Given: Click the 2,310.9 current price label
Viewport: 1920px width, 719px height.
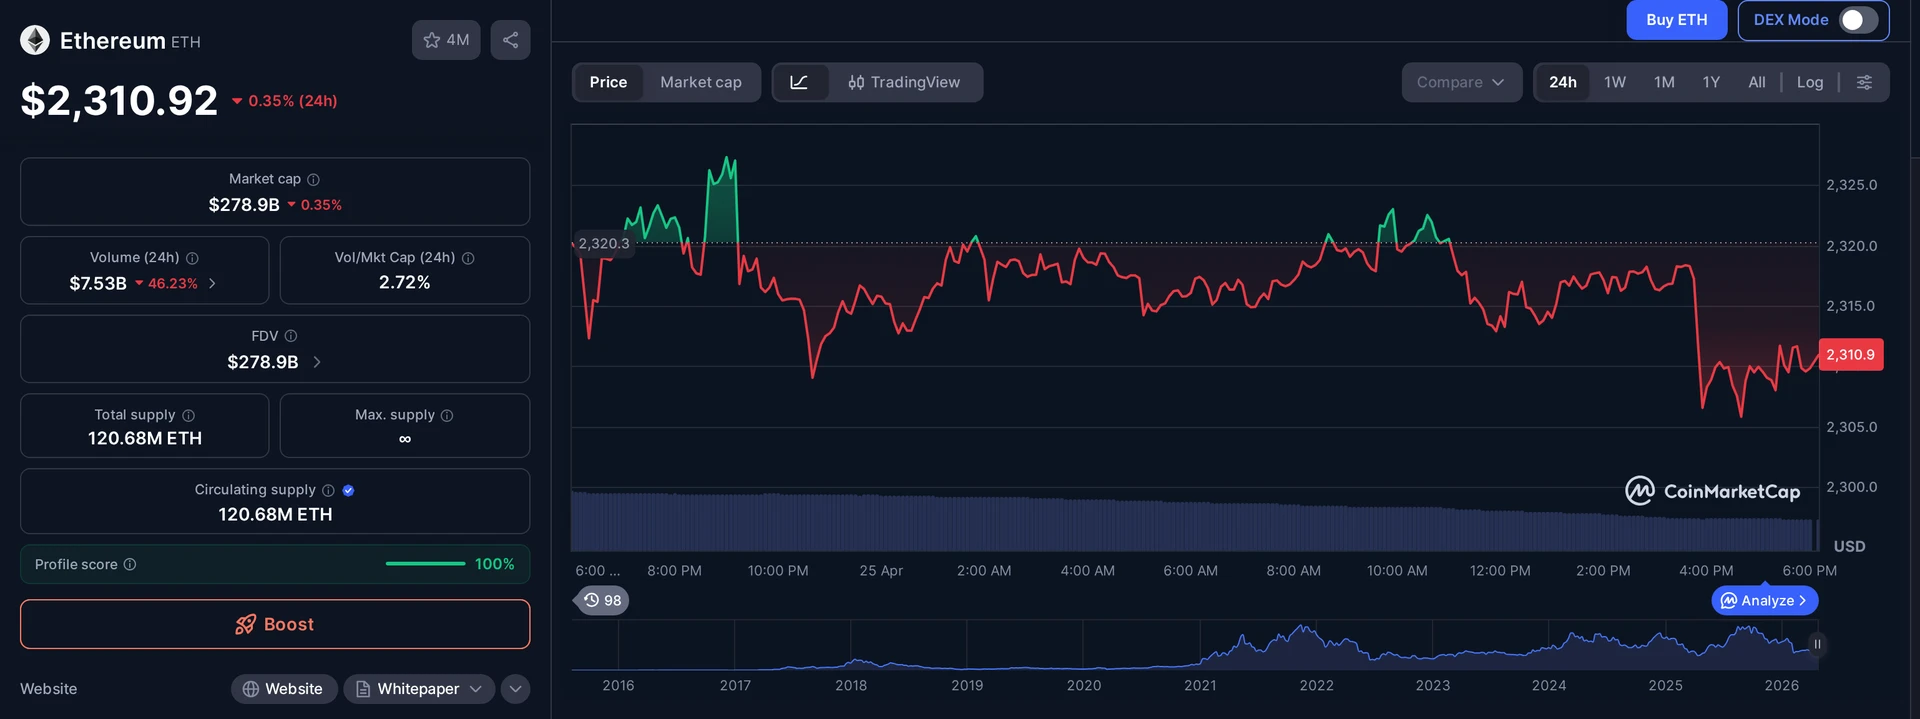Looking at the screenshot, I should coord(1851,355).
